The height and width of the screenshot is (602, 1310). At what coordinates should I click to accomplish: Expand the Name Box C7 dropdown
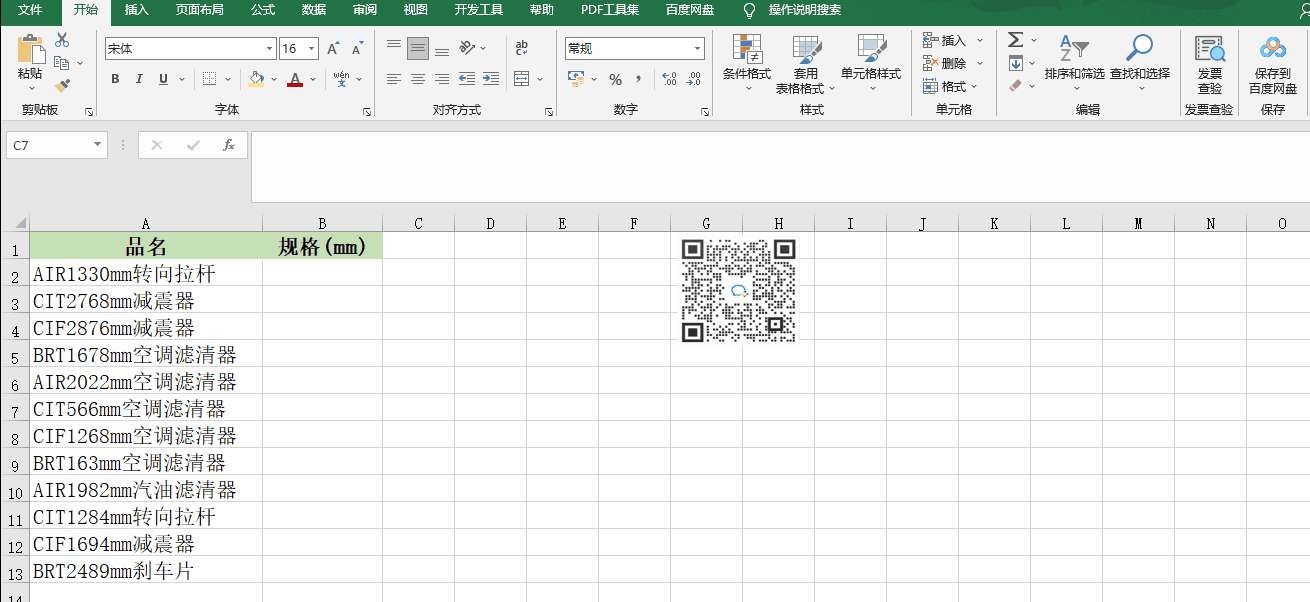point(97,145)
